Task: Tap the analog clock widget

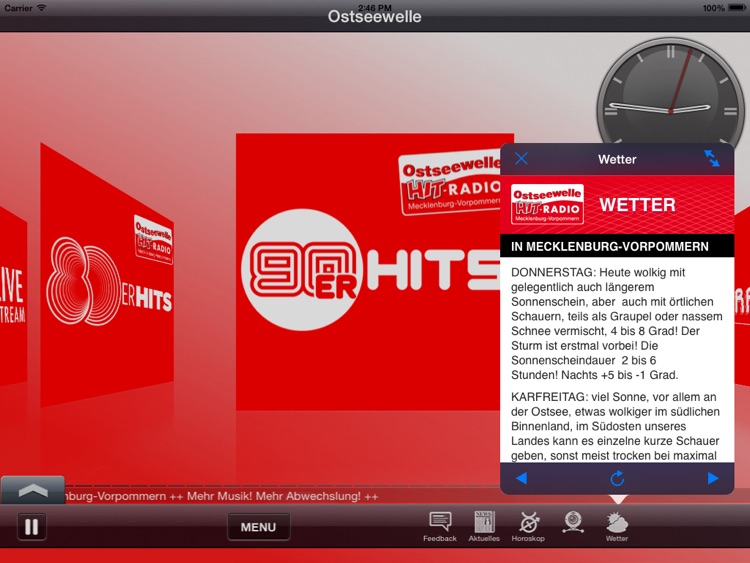Action: coord(671,91)
